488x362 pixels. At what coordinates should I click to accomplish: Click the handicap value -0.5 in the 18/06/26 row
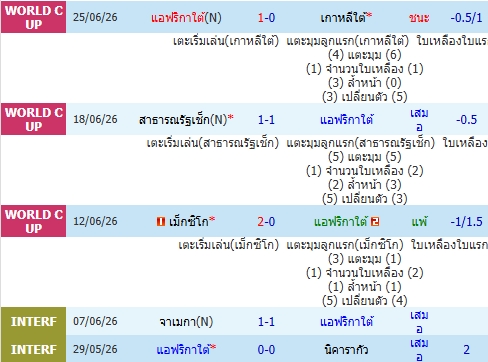(466, 119)
